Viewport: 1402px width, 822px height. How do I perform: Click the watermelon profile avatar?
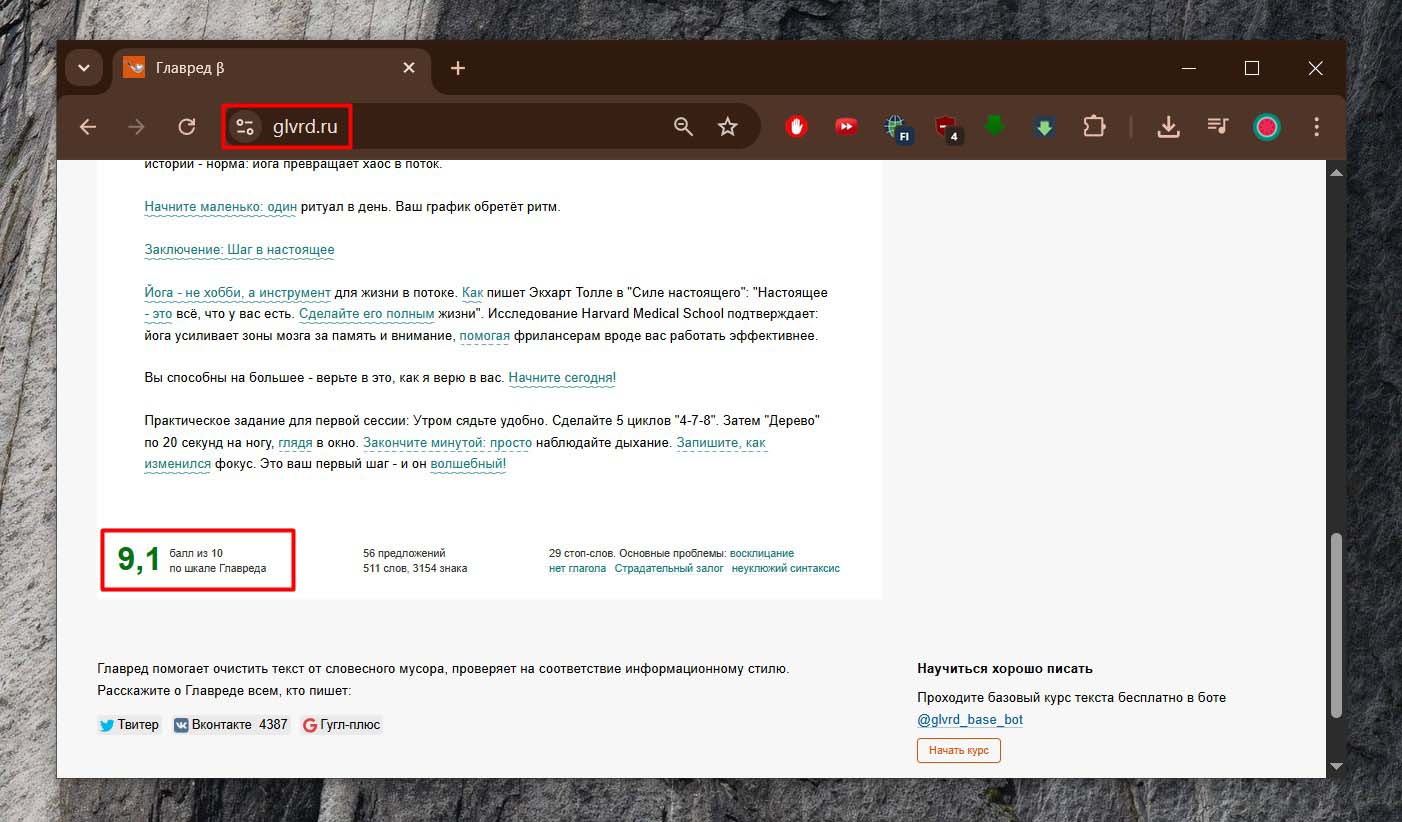(x=1267, y=127)
